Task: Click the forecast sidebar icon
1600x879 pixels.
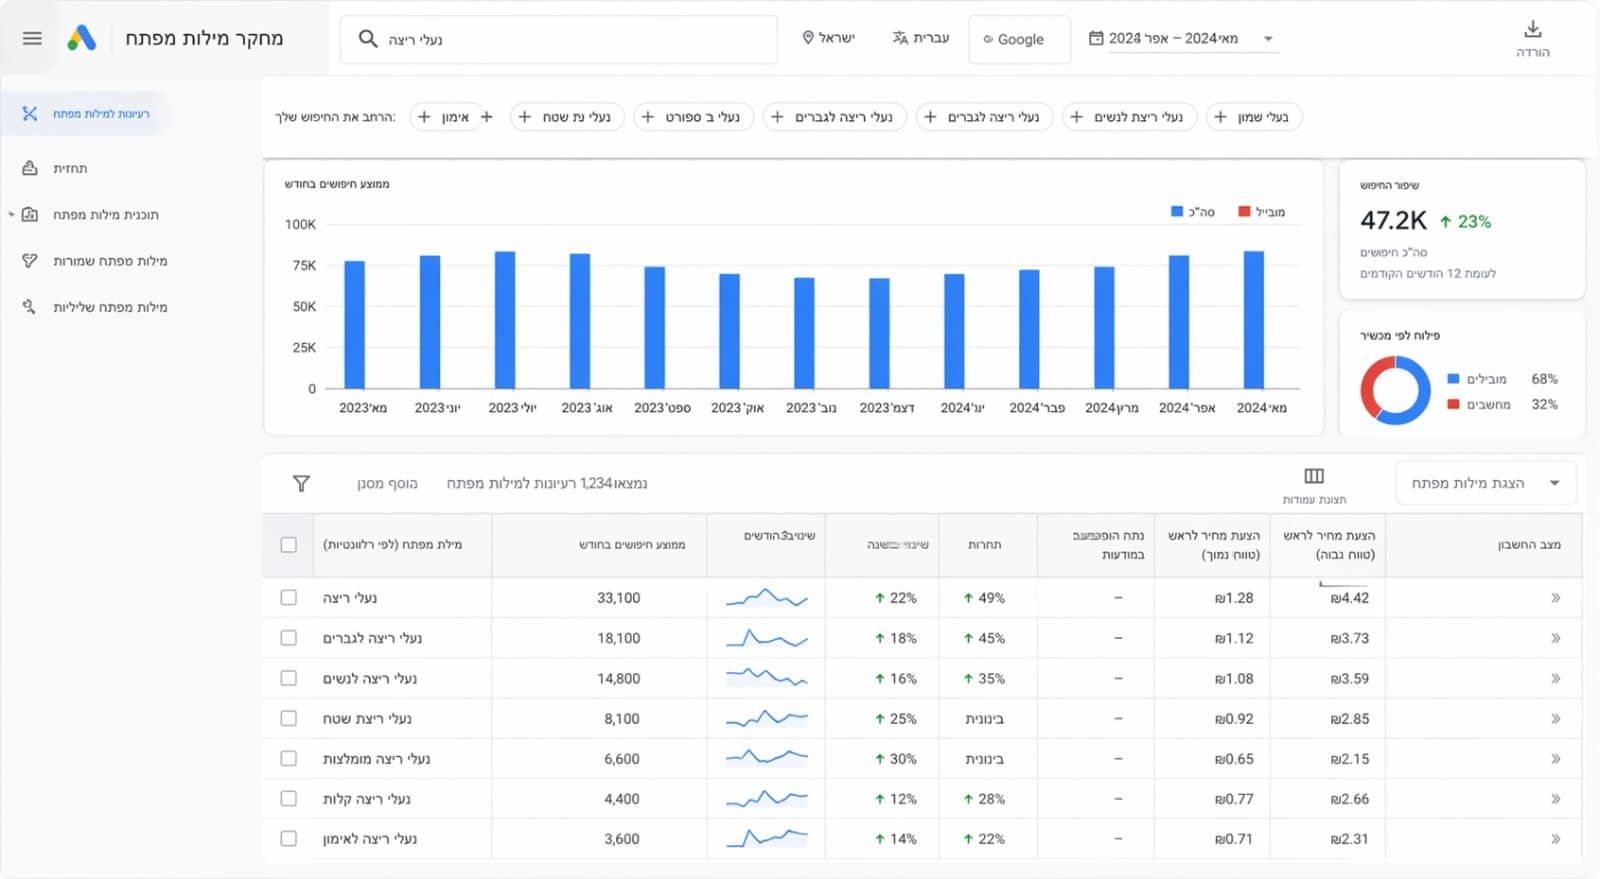Action: 30,168
